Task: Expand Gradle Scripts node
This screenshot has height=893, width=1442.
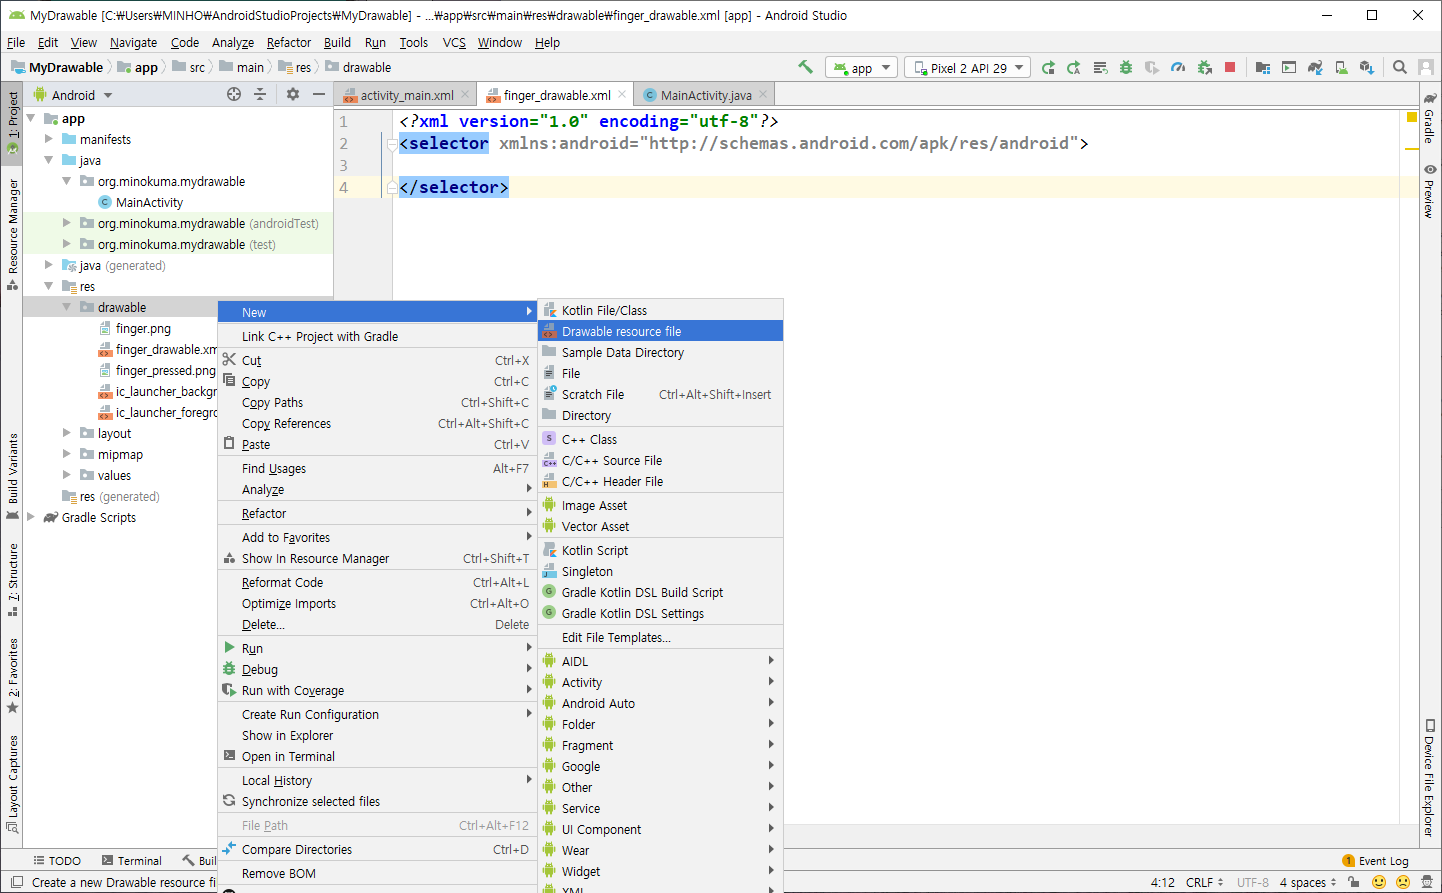Action: coord(31,517)
